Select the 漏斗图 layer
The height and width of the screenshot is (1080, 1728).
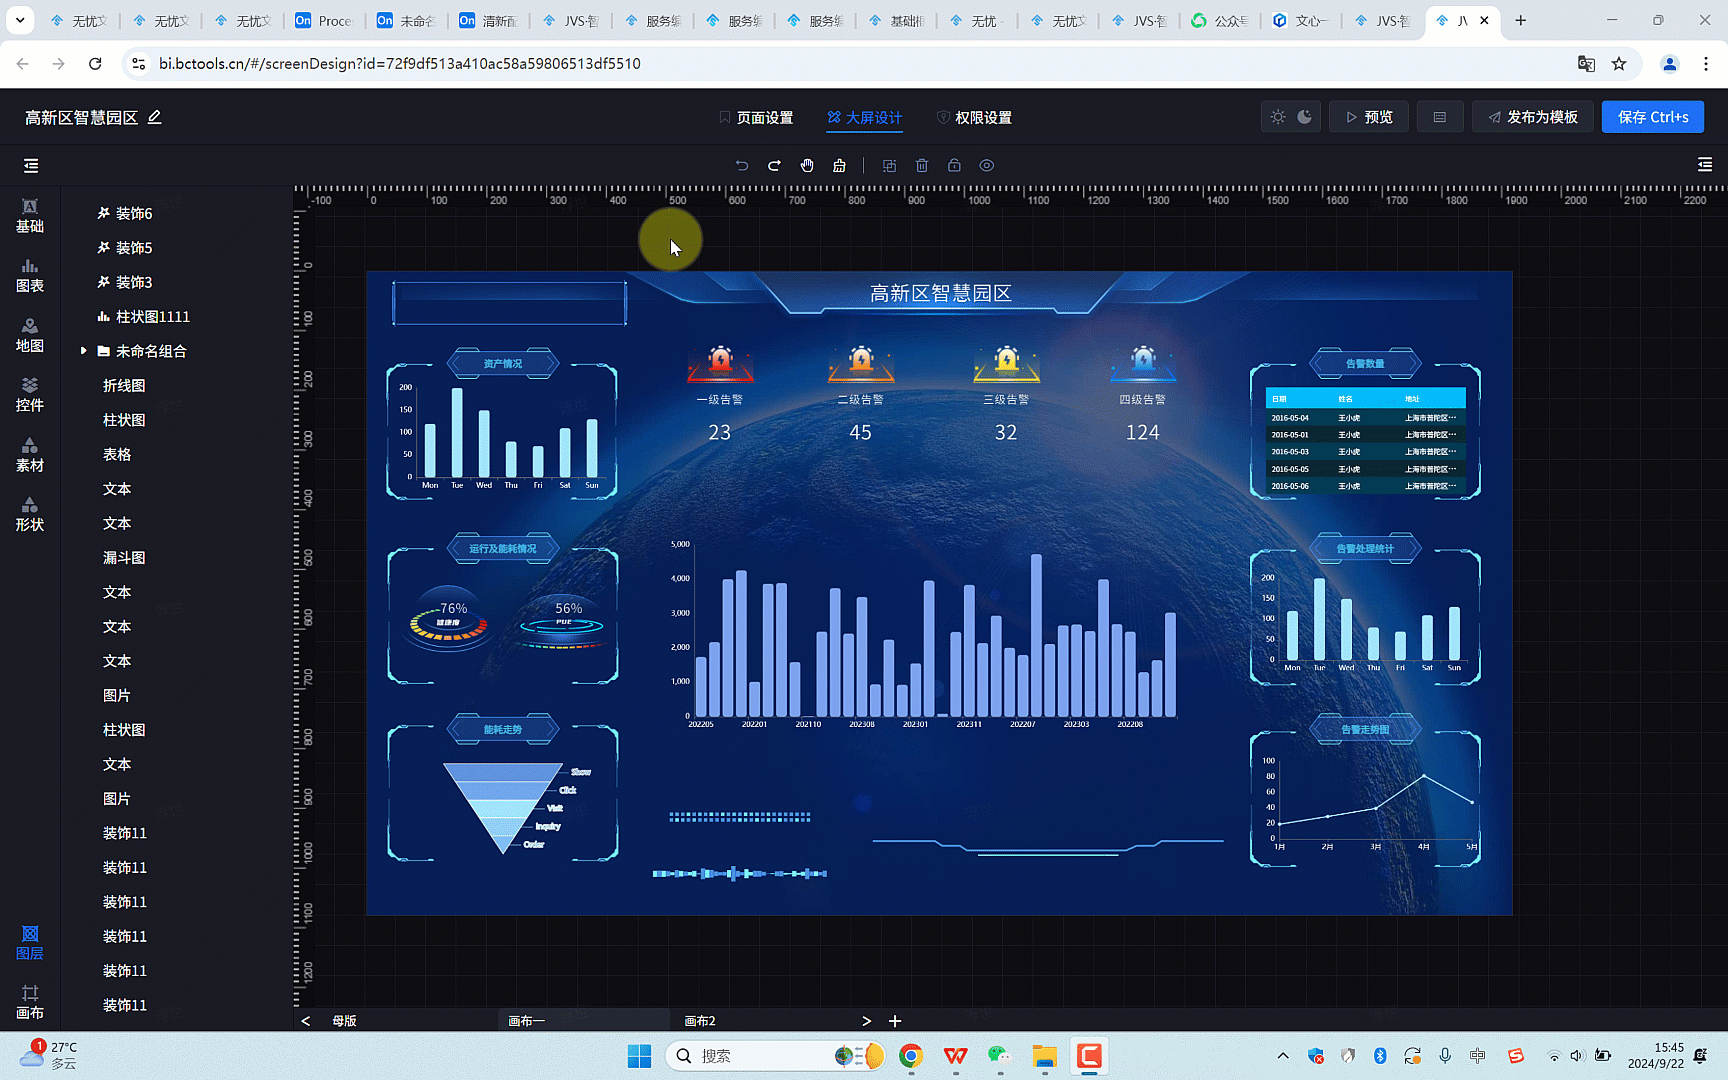[x=124, y=558]
